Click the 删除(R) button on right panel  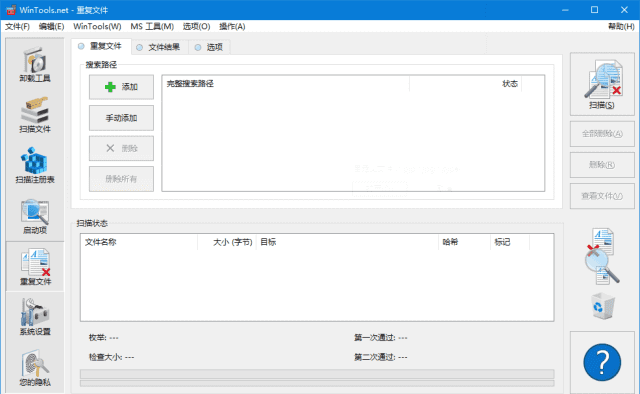[x=602, y=165]
